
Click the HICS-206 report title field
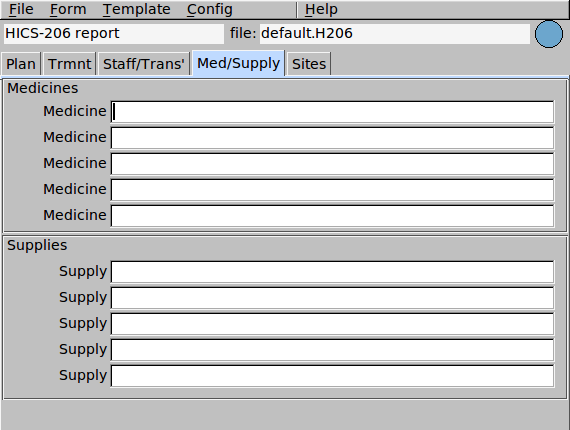pyautogui.click(x=114, y=34)
